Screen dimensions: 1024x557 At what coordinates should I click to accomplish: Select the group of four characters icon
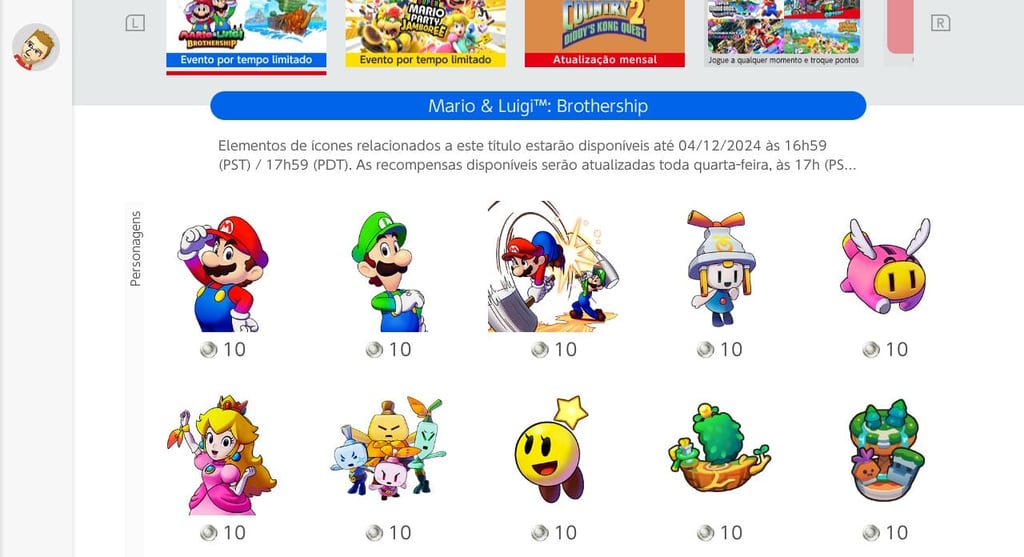(389, 447)
